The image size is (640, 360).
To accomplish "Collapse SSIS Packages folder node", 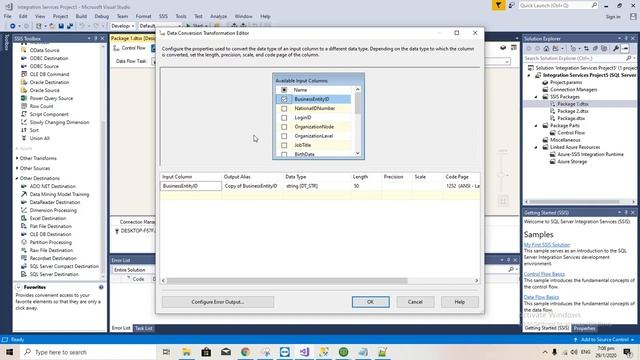I will point(536,97).
